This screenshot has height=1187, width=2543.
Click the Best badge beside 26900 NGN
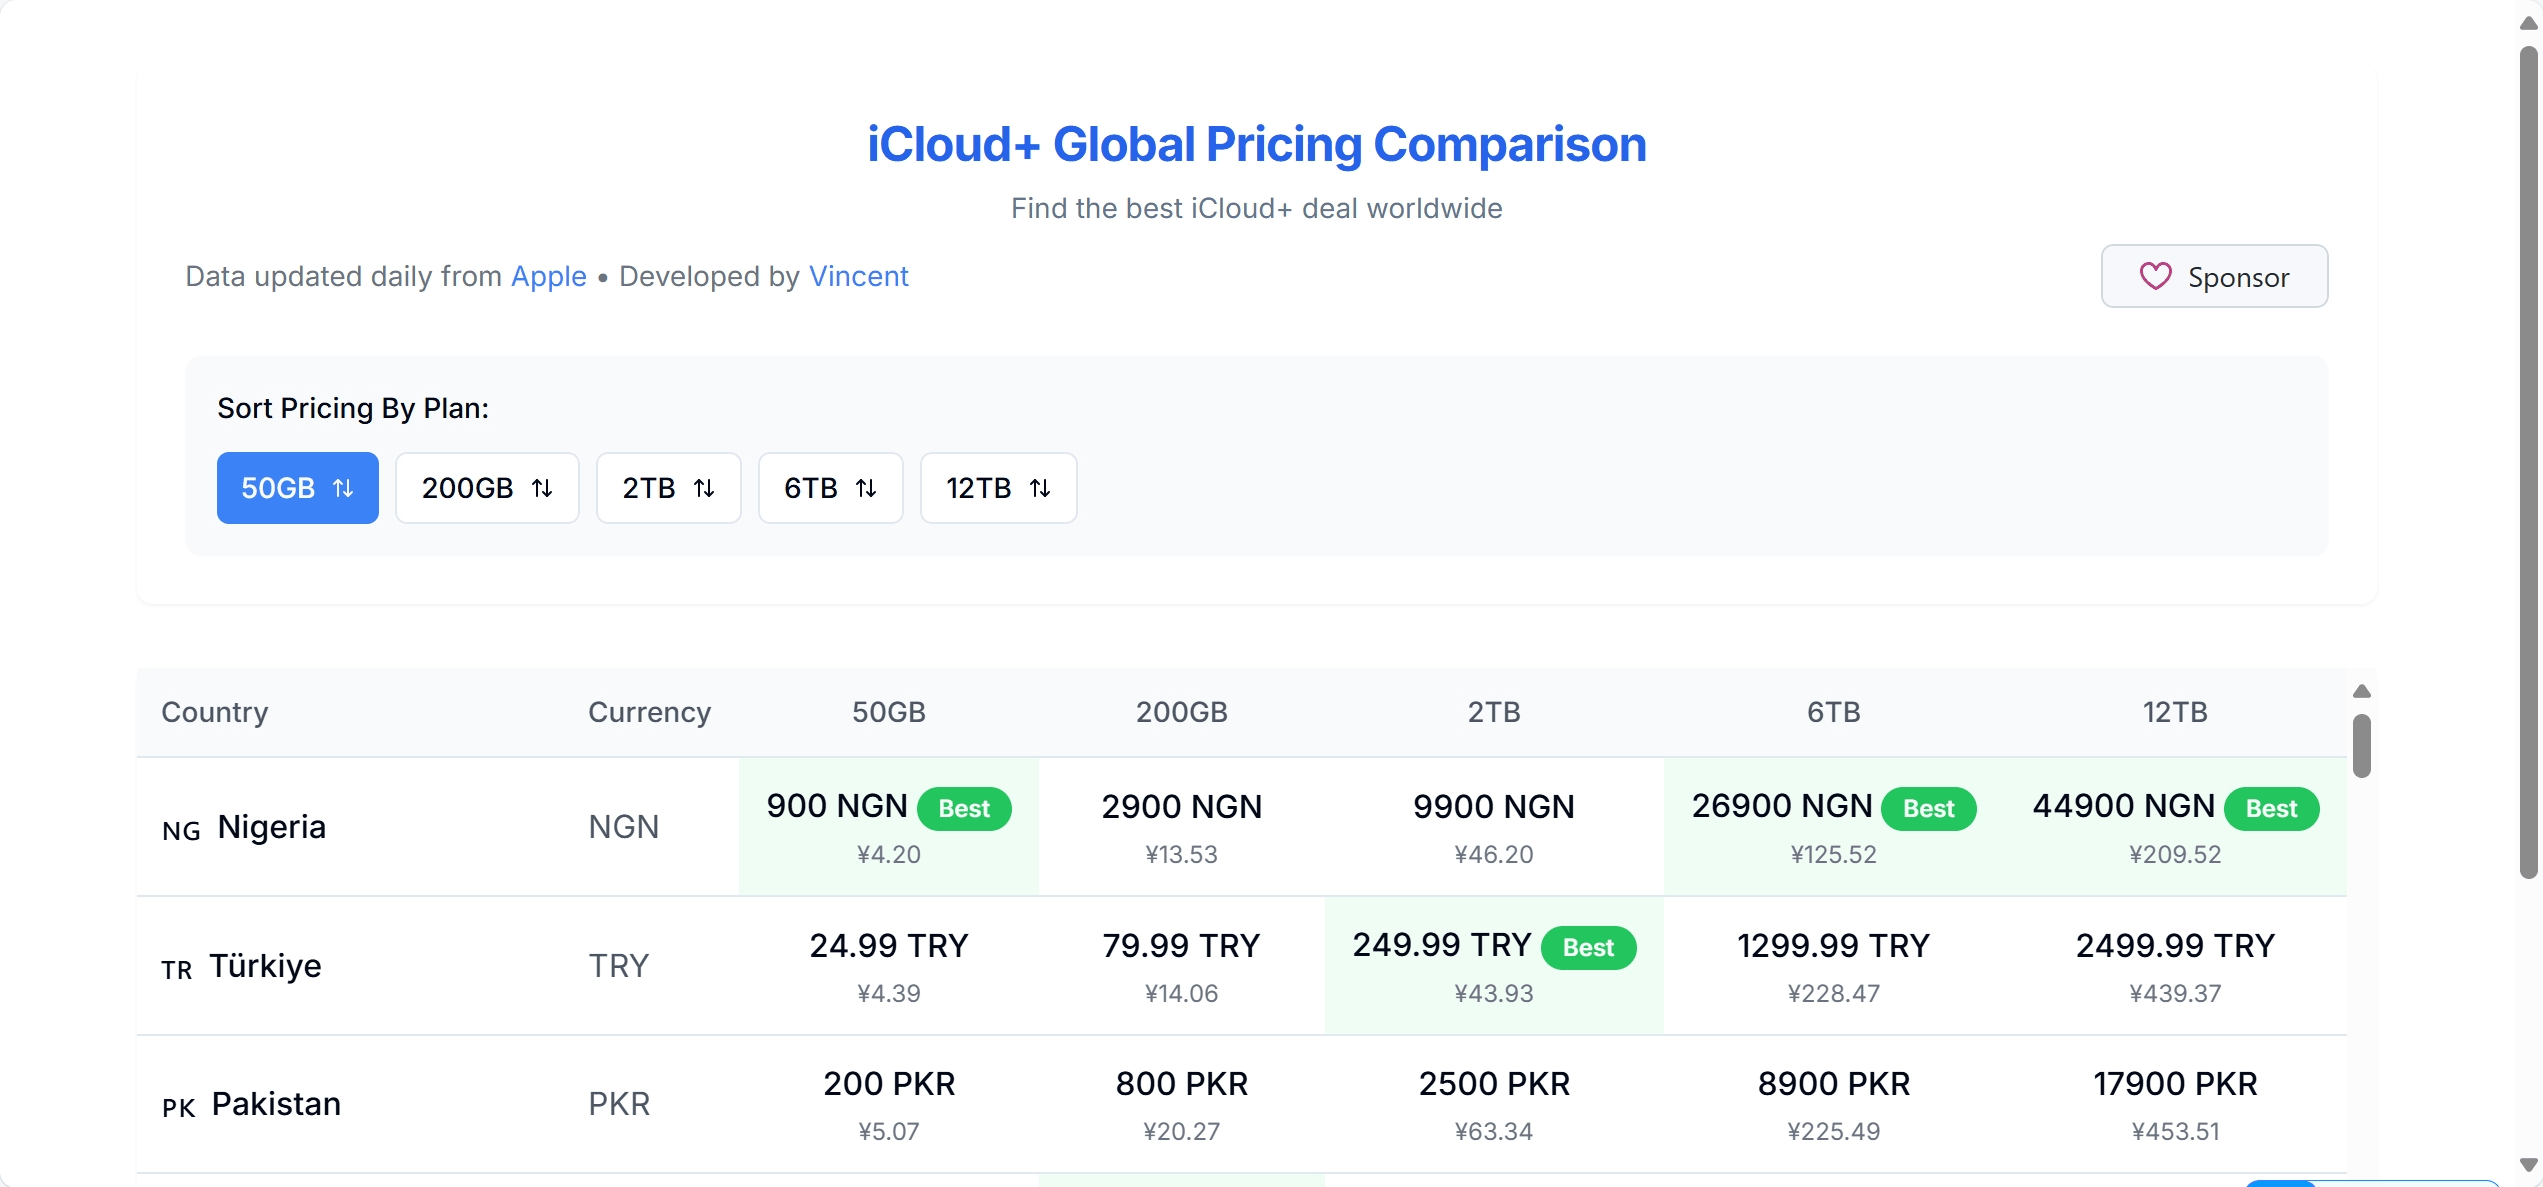[x=1928, y=808]
